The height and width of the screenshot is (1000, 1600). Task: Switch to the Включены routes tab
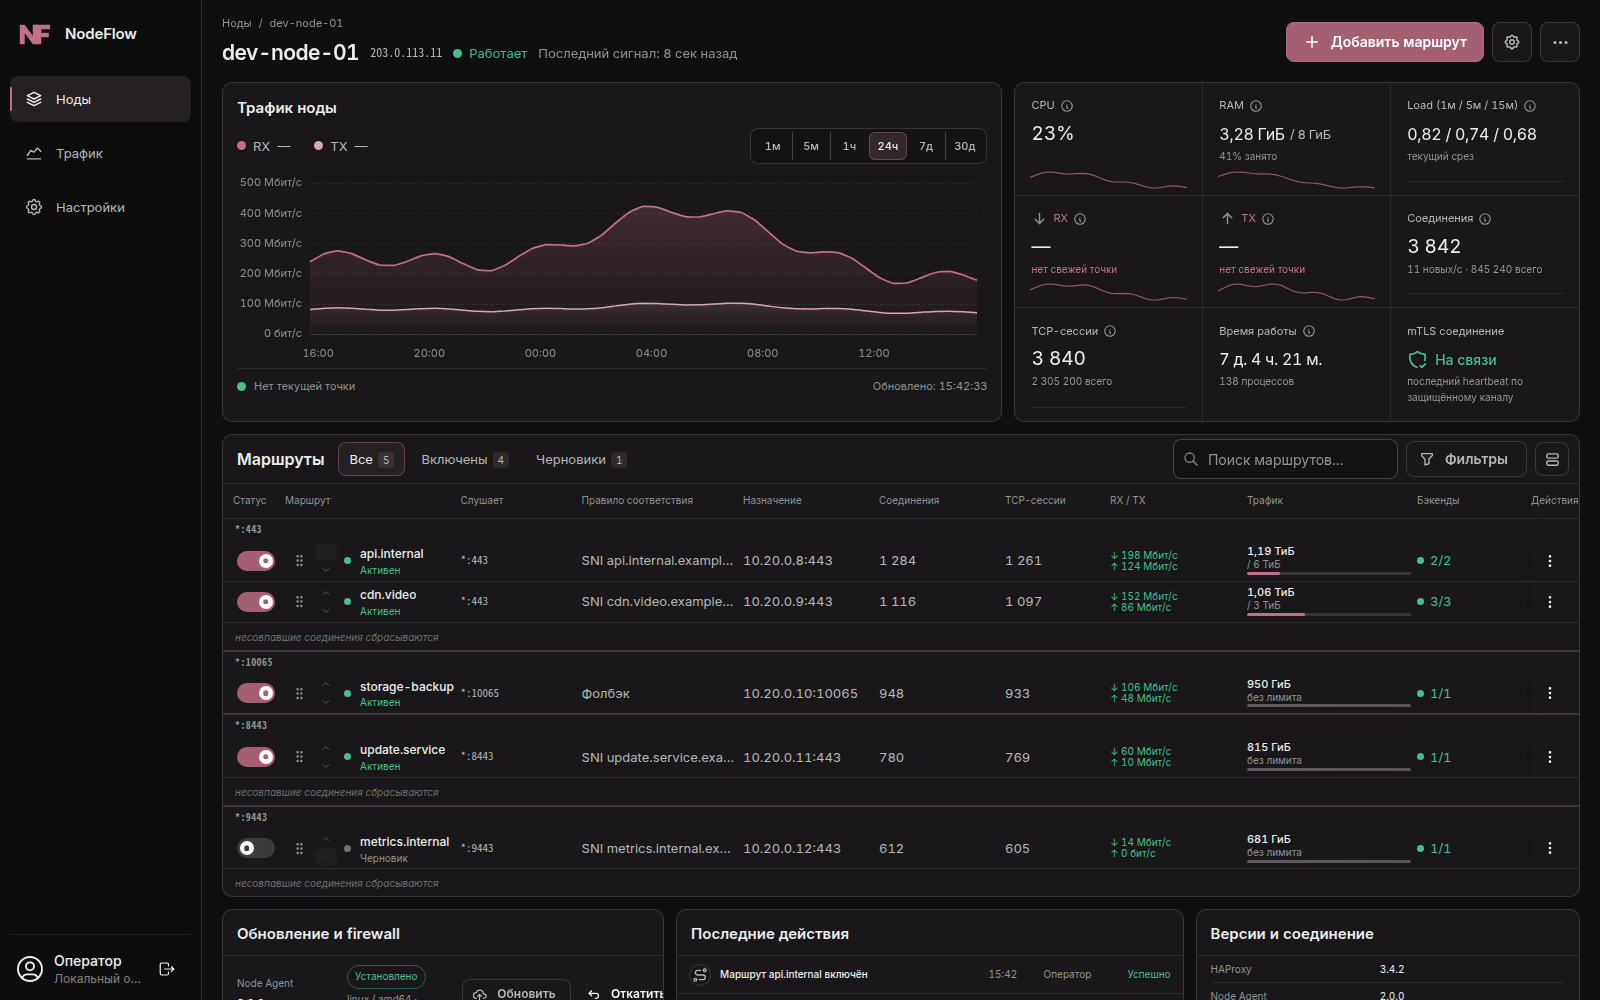[x=465, y=460]
